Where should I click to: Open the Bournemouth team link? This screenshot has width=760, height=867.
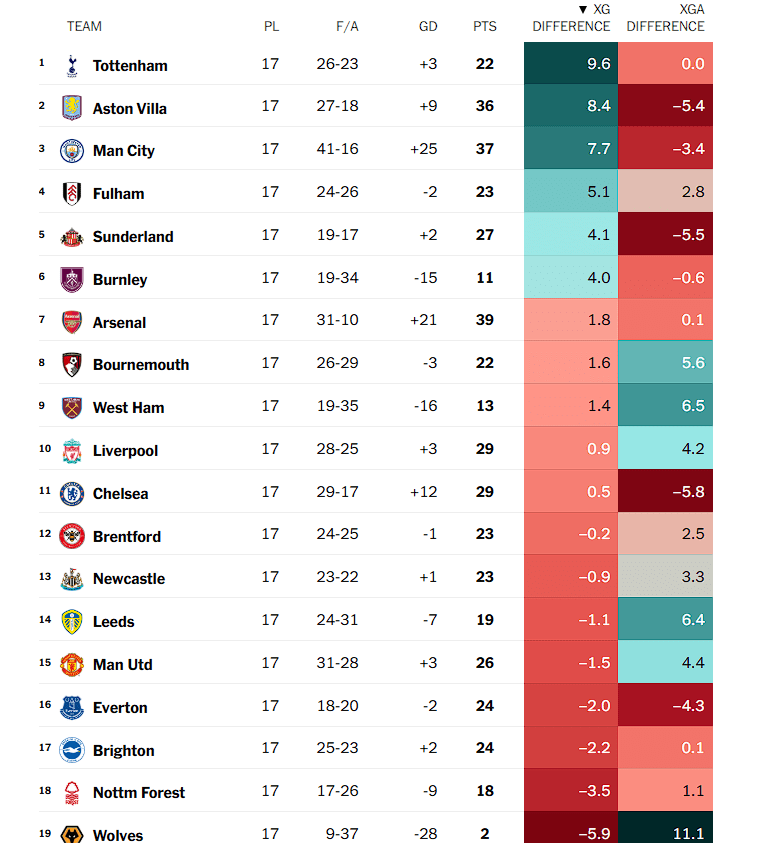pos(141,365)
